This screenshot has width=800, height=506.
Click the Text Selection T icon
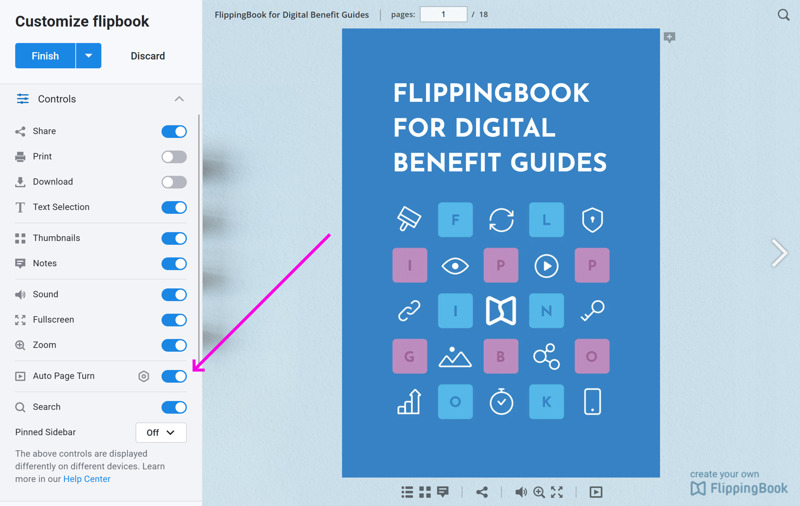click(x=20, y=207)
